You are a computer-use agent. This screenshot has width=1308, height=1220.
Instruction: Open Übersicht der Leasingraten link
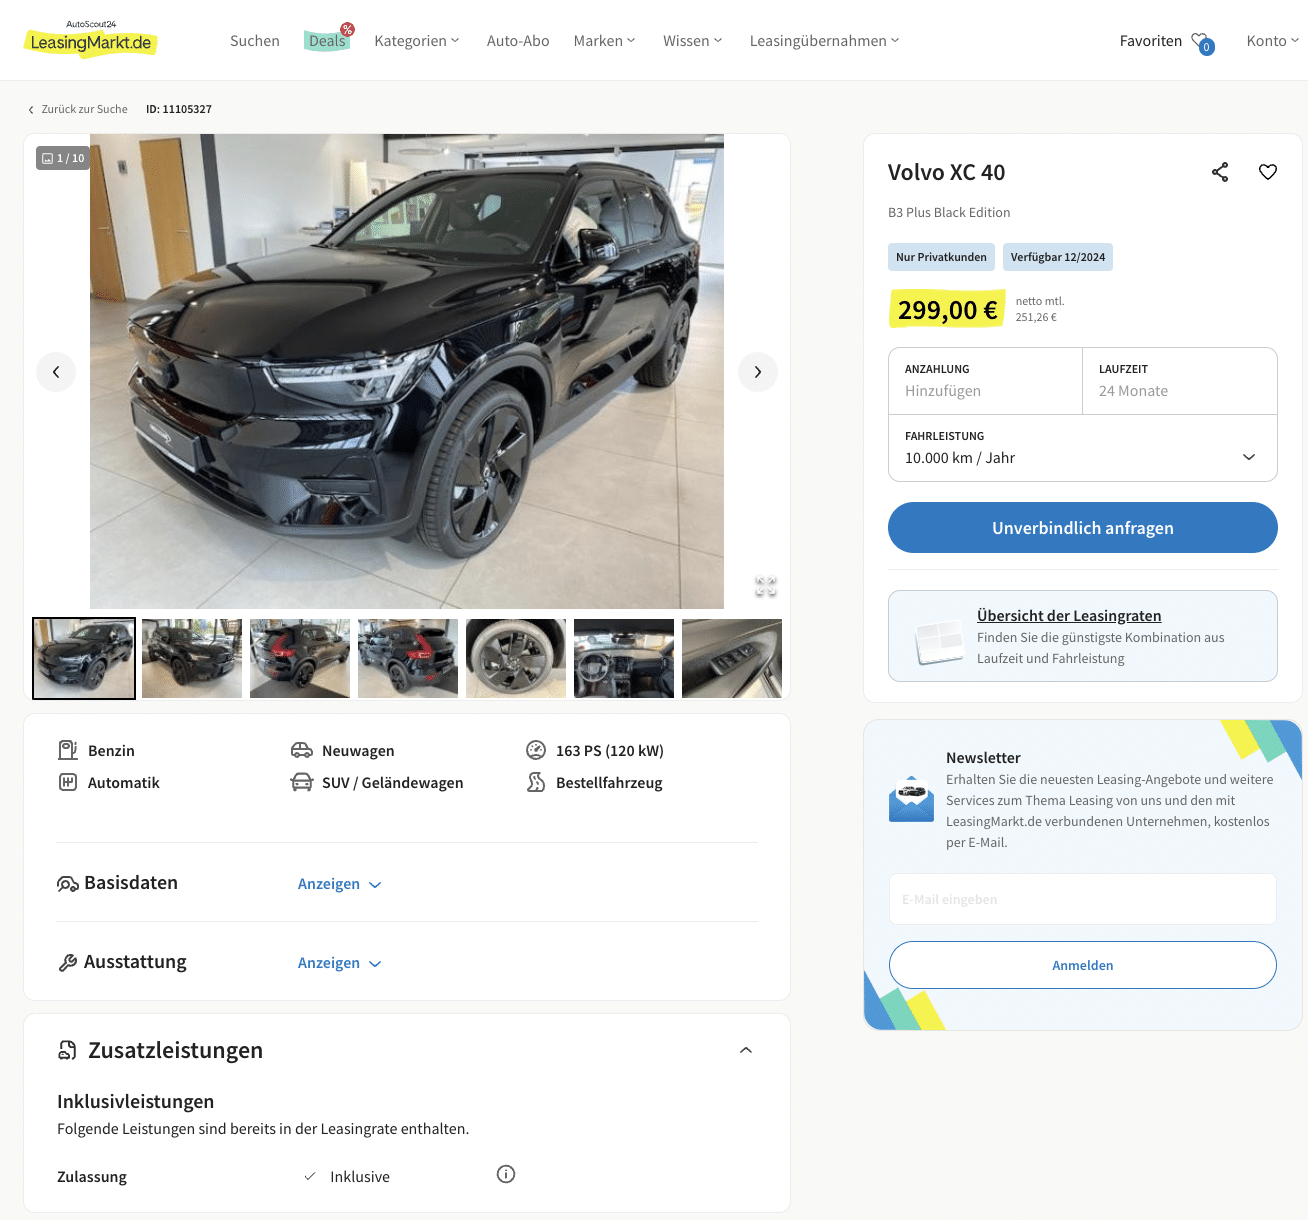click(x=1069, y=616)
